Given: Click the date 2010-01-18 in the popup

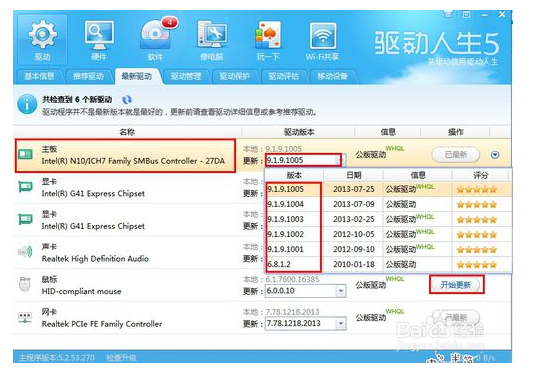Looking at the screenshot, I should [x=354, y=264].
